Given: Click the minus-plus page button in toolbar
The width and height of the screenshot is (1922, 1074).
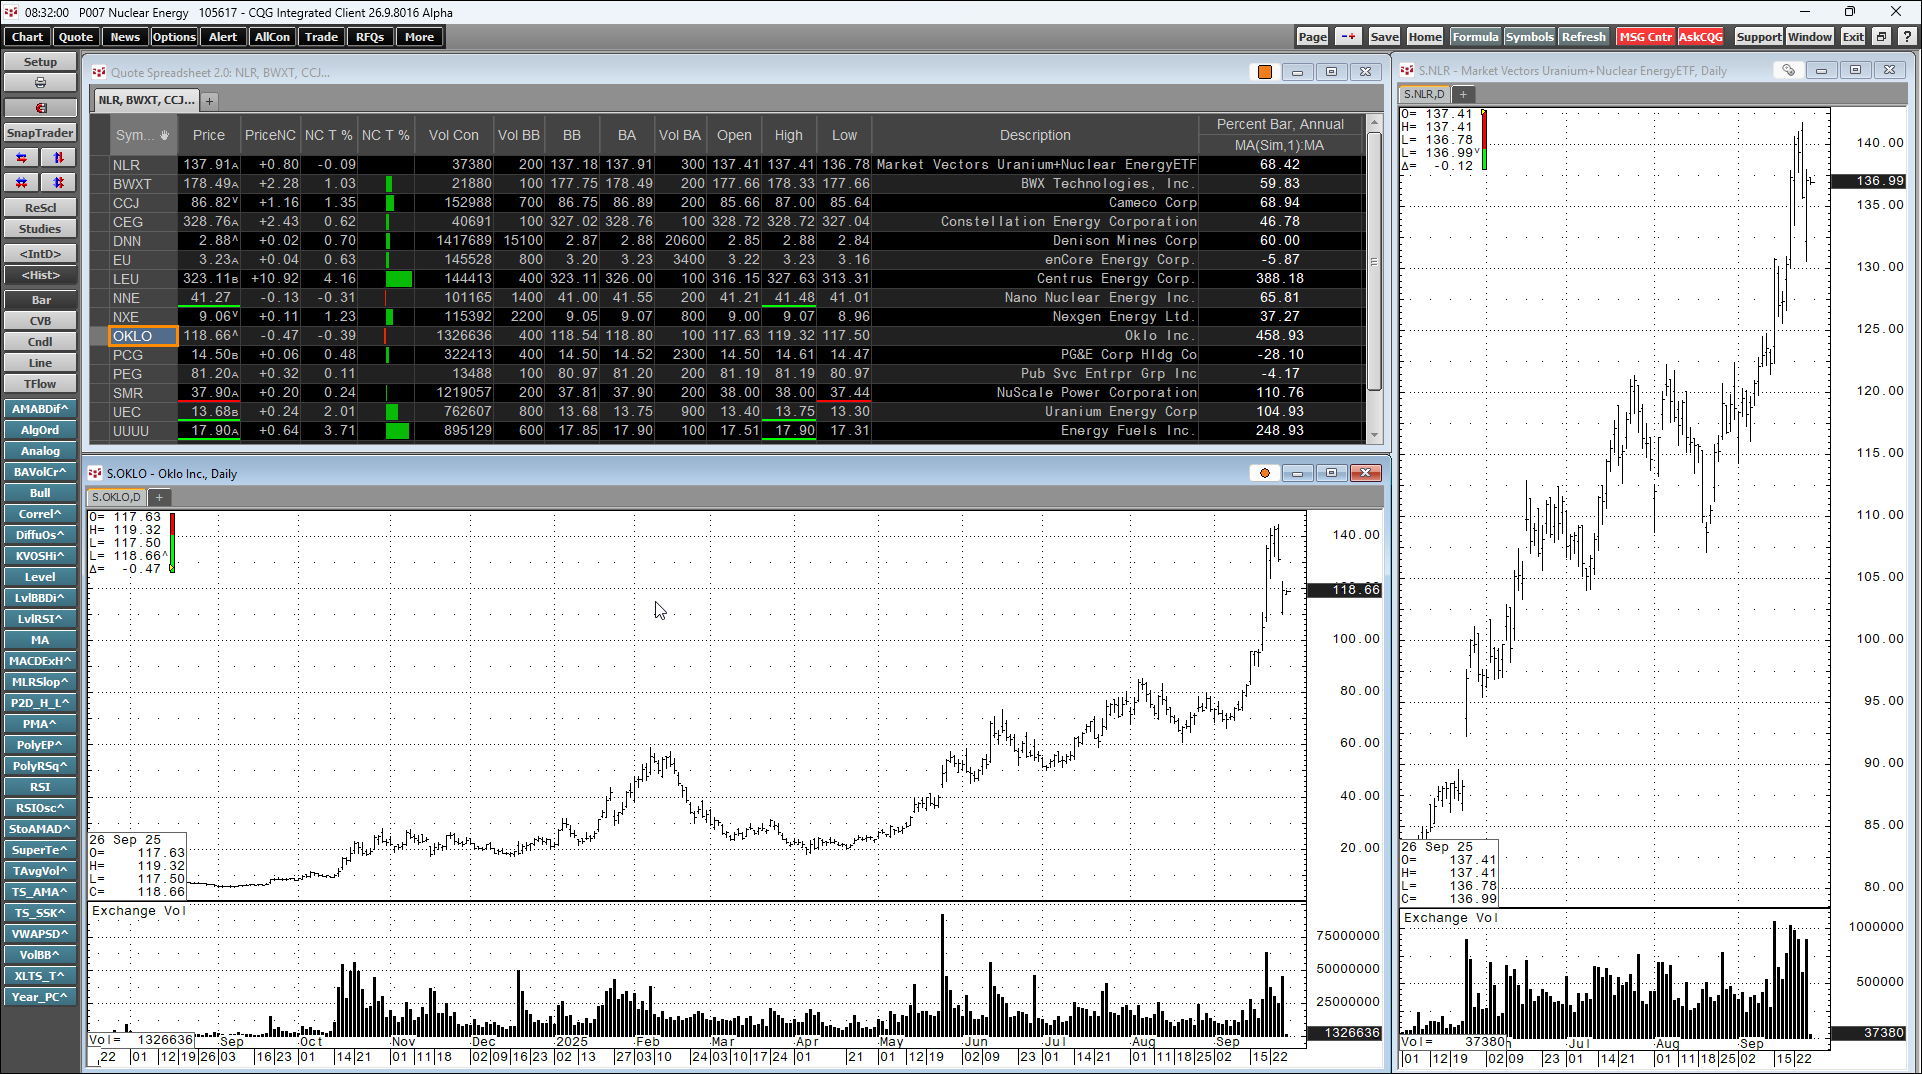Looking at the screenshot, I should 1348,37.
